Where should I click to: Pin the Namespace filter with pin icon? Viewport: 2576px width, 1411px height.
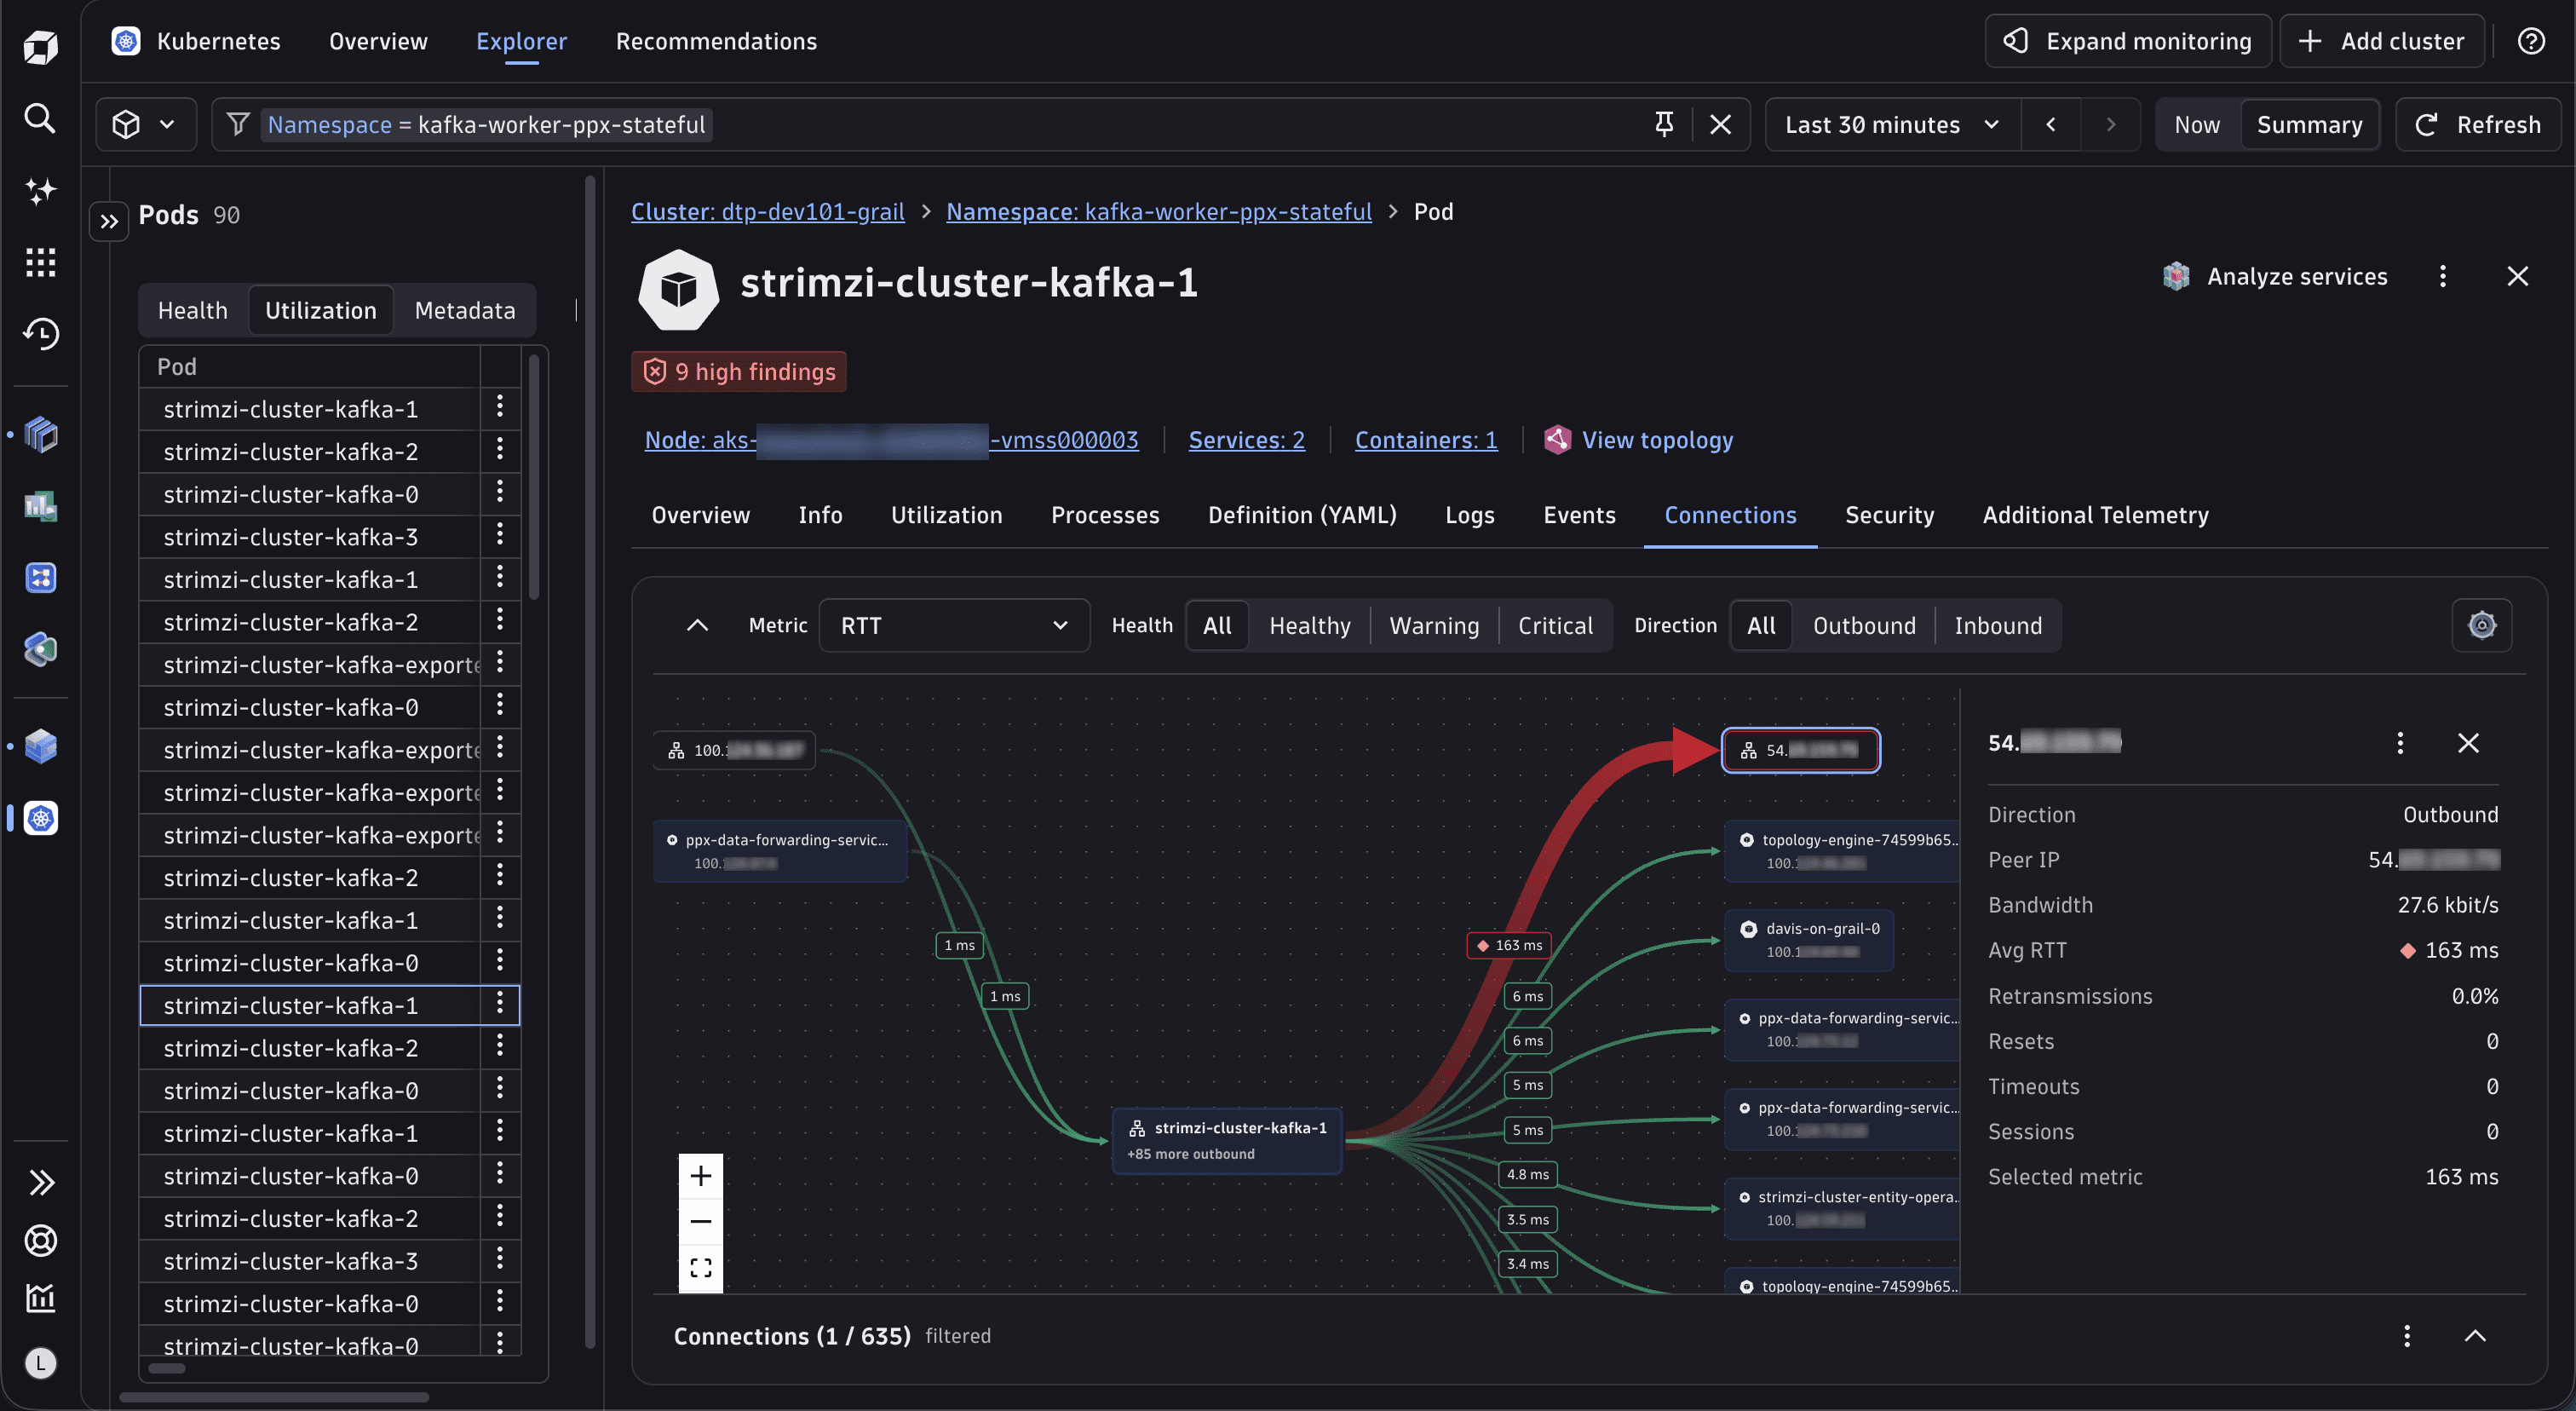(x=1664, y=124)
